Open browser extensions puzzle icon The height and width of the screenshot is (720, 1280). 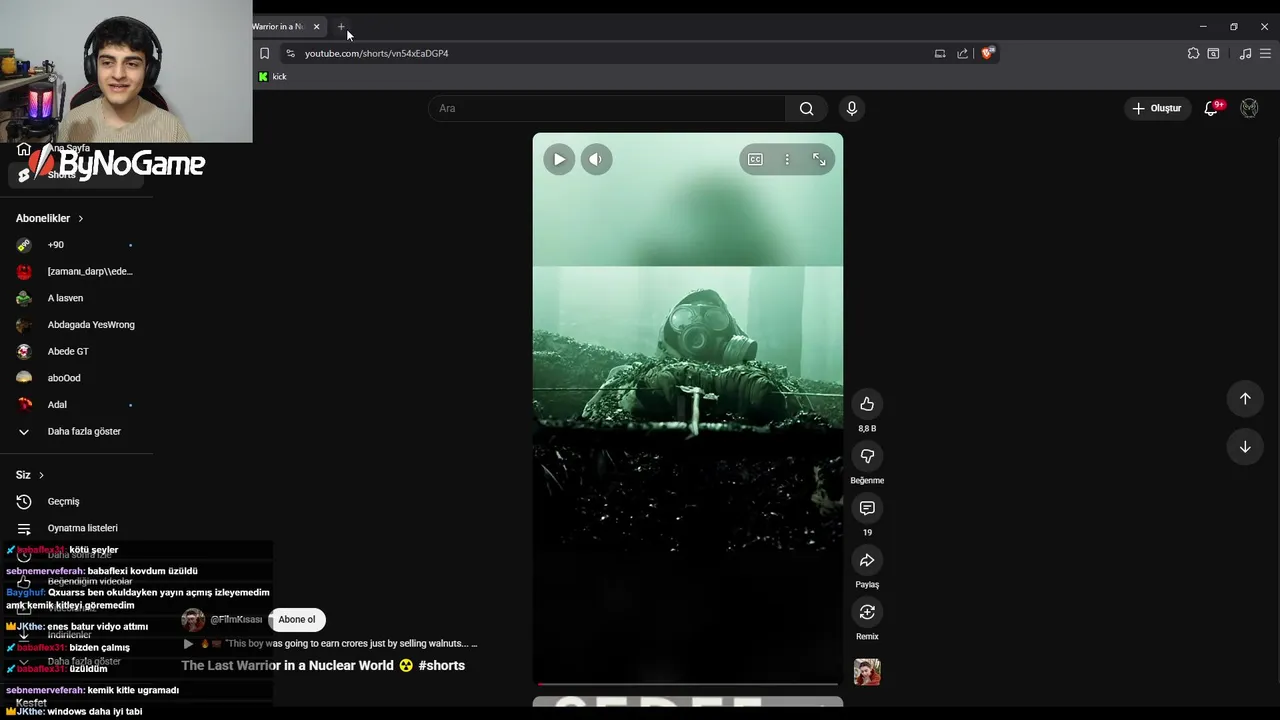pyautogui.click(x=1193, y=53)
